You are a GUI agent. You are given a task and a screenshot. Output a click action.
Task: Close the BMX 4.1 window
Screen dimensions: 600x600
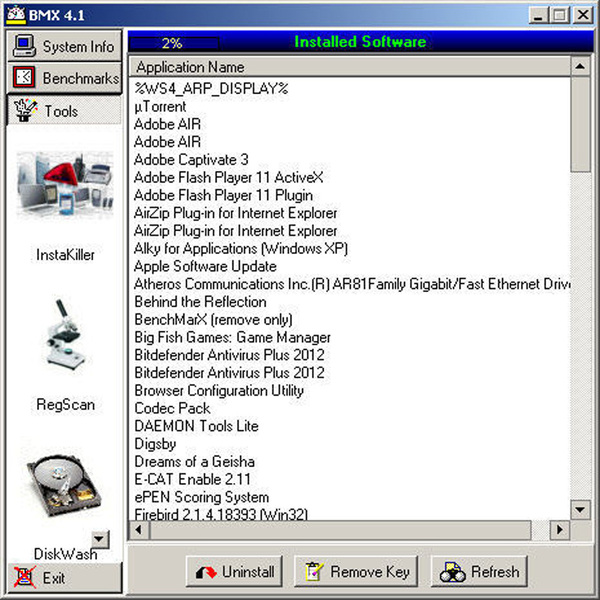click(583, 15)
